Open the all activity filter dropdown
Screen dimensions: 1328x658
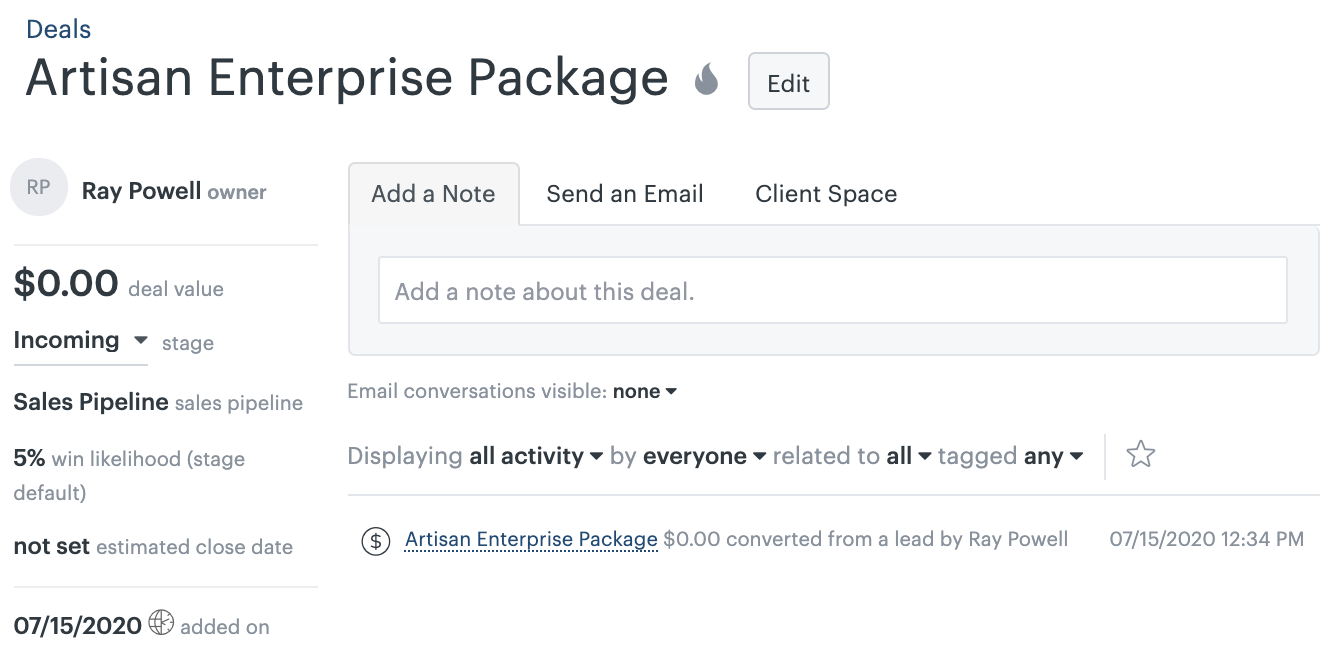point(536,456)
